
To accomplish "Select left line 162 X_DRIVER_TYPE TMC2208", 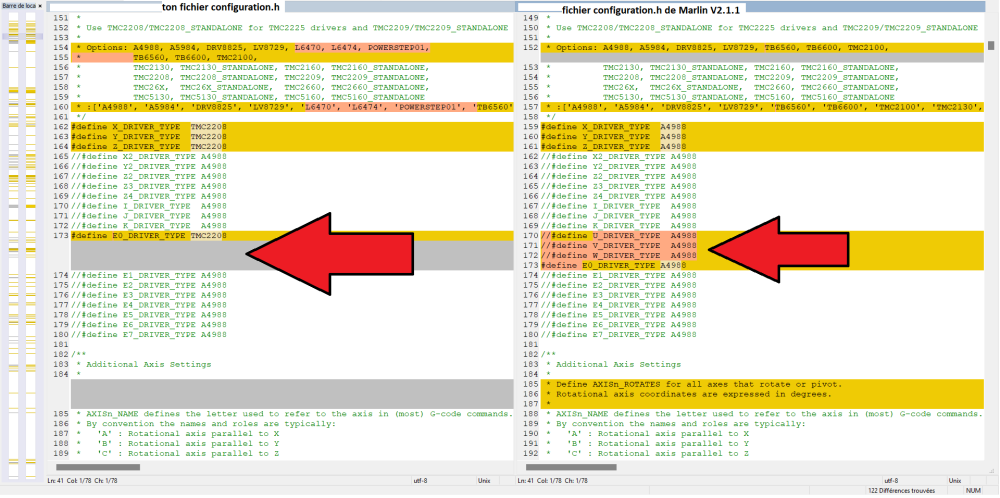I will [292, 127].
